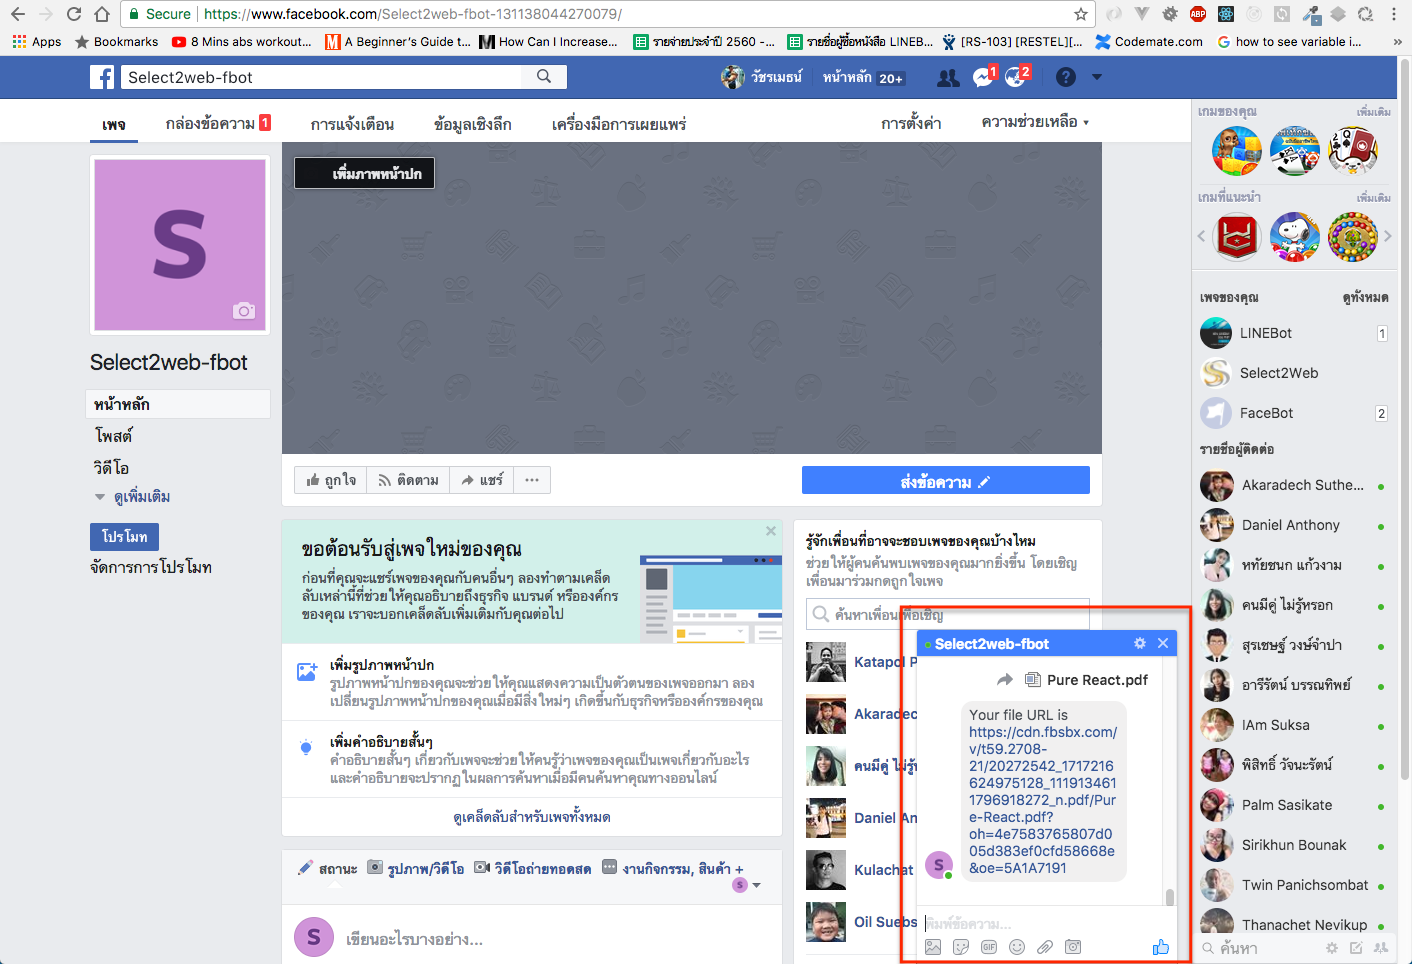Click the Like page button
The width and height of the screenshot is (1412, 964).
pyautogui.click(x=331, y=480)
